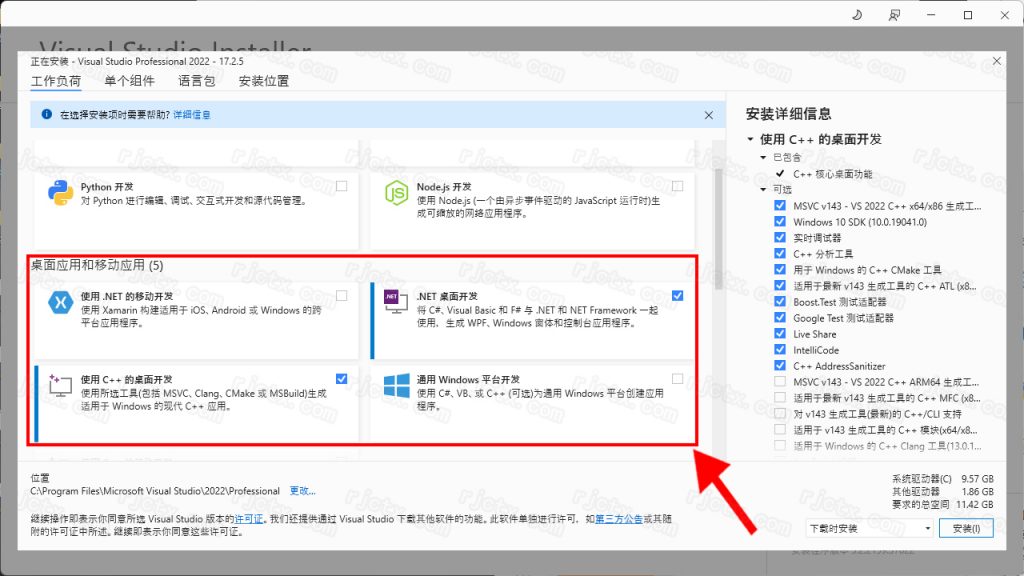1024x576 pixels.
Task: Toggle the night mode moon icon
Action: point(858,15)
